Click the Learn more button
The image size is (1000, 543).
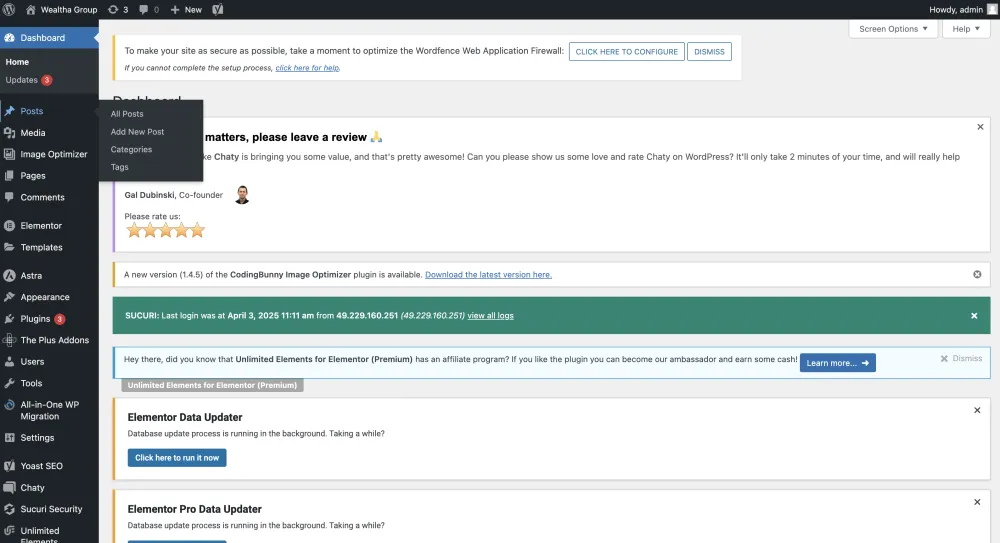(837, 362)
